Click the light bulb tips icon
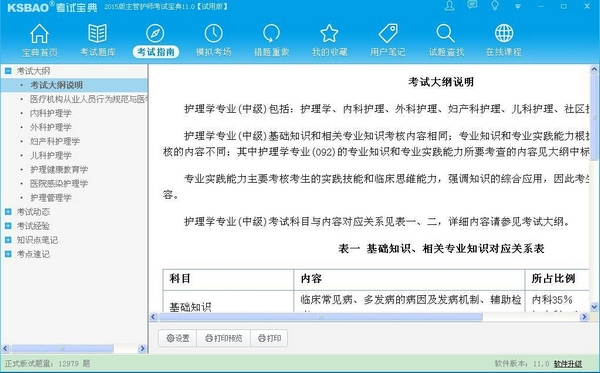 (x=495, y=5)
